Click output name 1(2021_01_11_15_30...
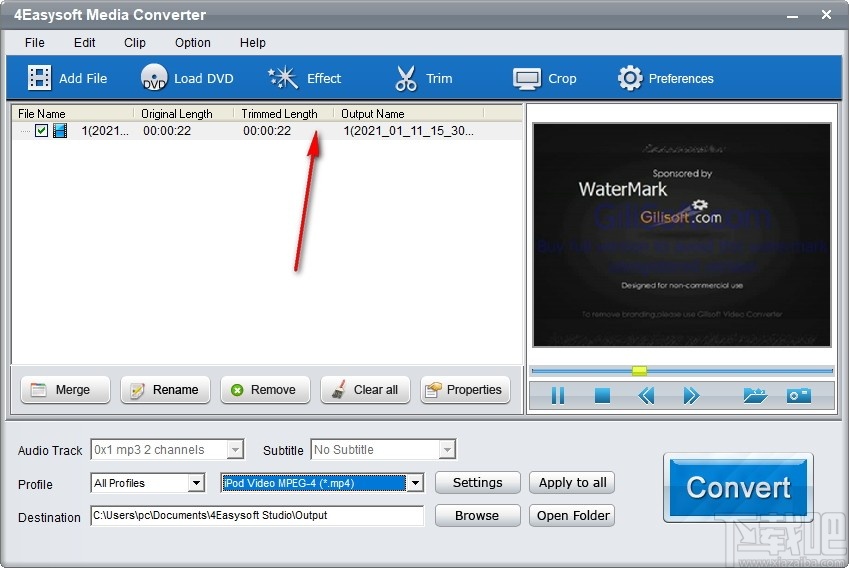This screenshot has width=849, height=568. pyautogui.click(x=408, y=130)
